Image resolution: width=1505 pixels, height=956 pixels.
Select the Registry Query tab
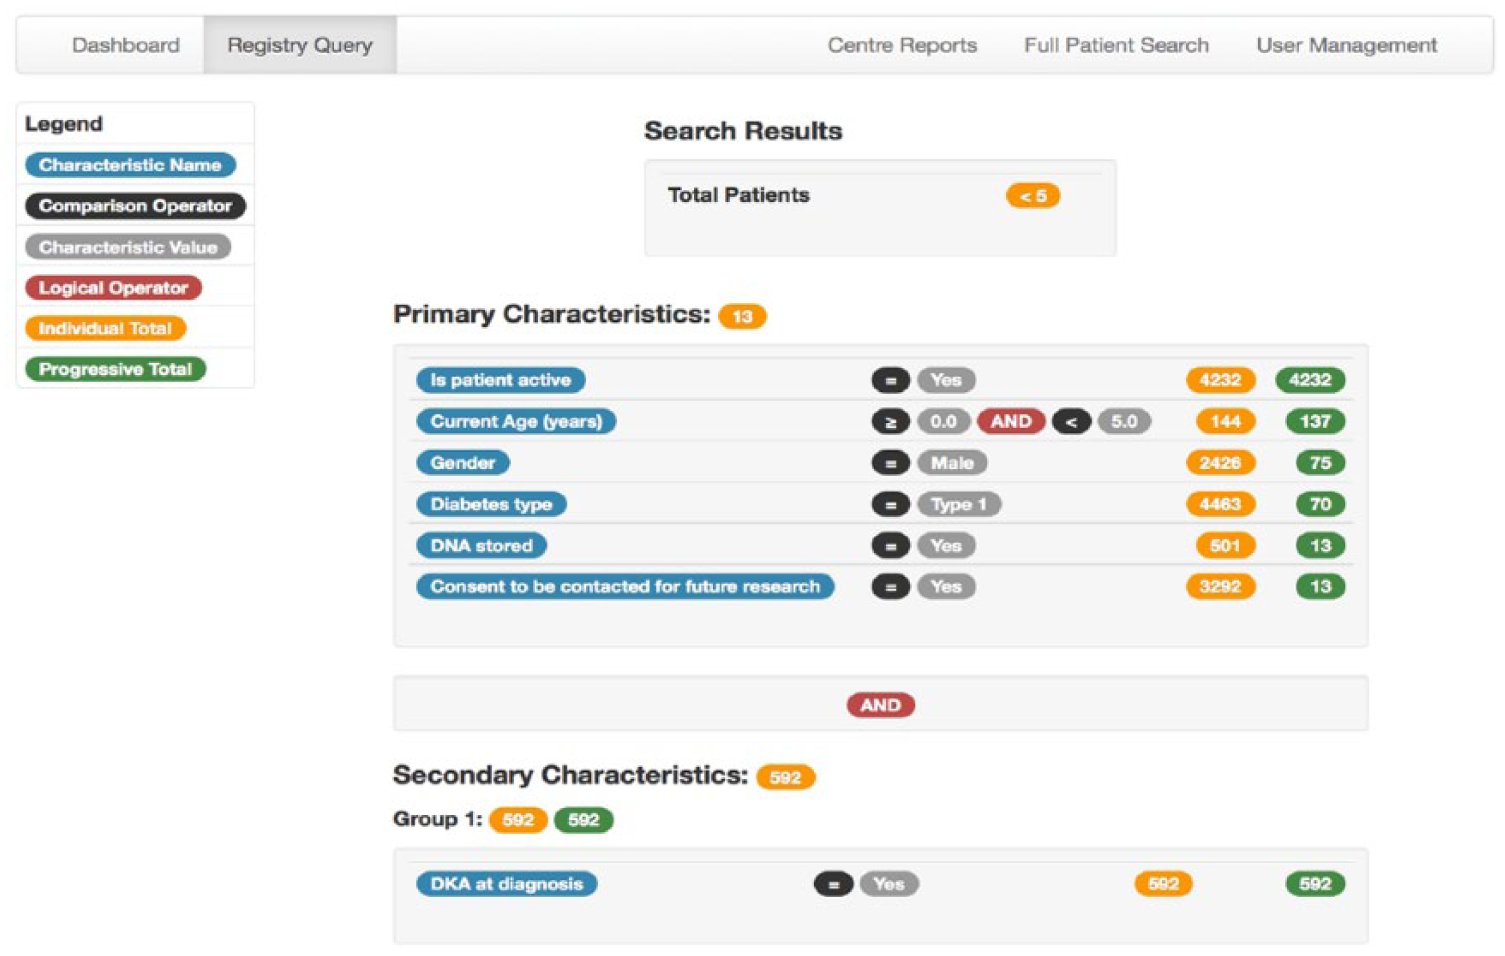click(x=300, y=45)
